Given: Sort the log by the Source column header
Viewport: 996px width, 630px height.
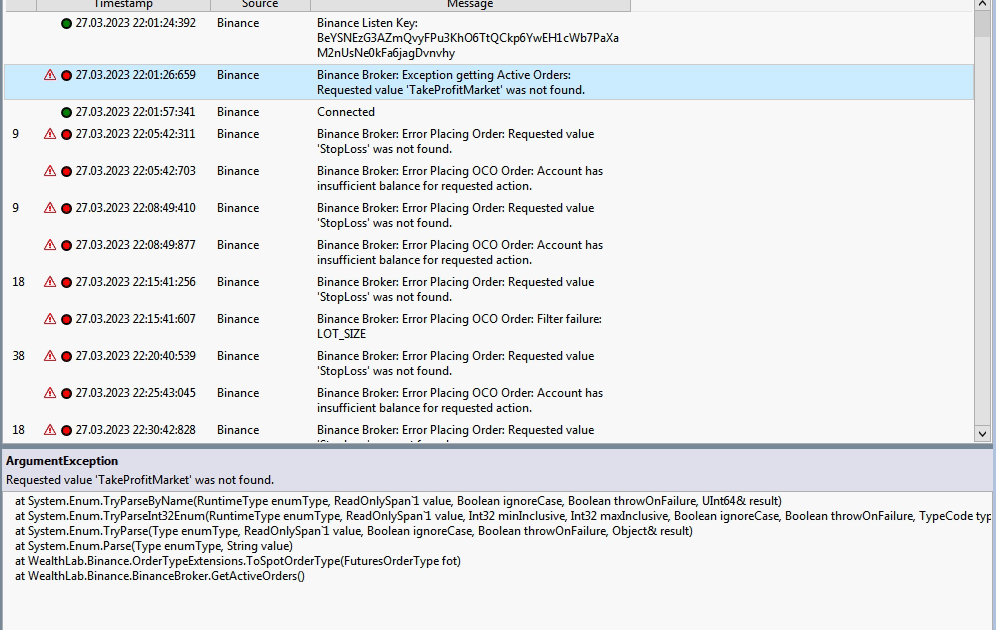Looking at the screenshot, I should (259, 5).
